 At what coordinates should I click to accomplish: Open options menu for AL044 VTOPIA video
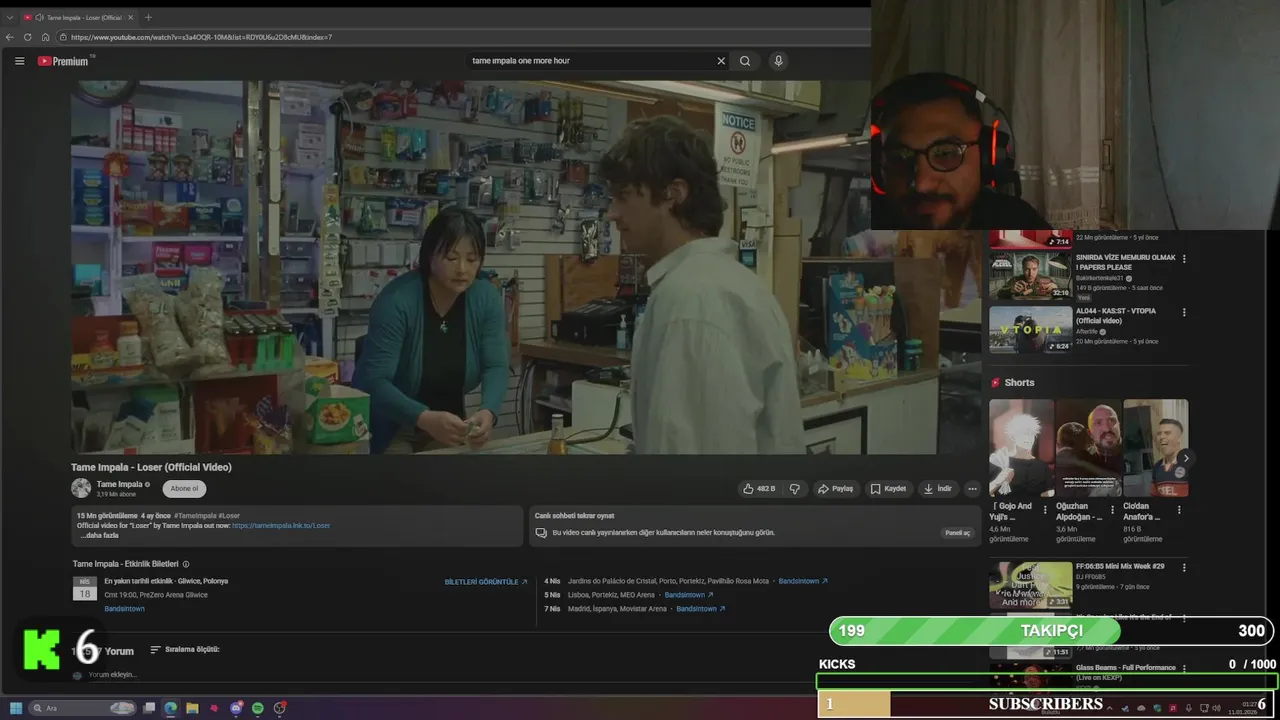coord(1184,312)
